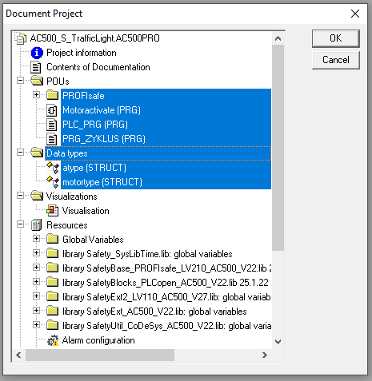Click the SafetyBase_PROFIsafe library folder icon

point(53,268)
